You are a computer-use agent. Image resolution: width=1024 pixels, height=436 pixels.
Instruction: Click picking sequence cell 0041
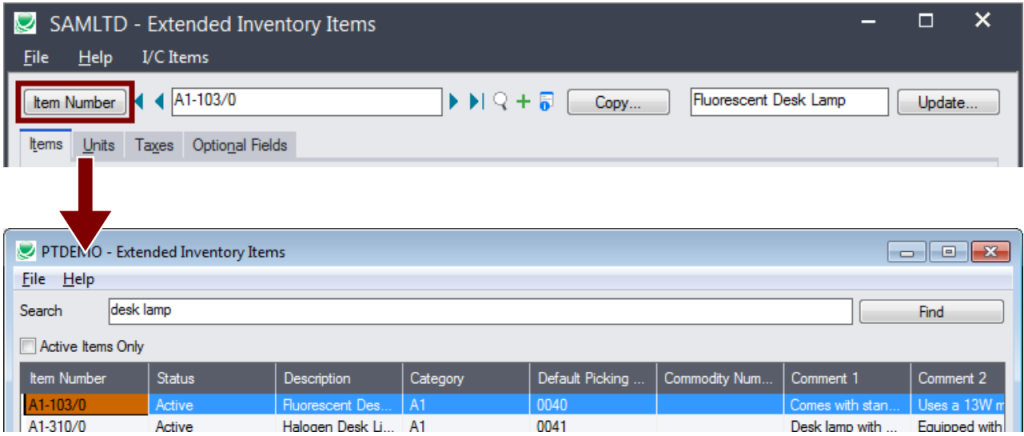[592, 425]
